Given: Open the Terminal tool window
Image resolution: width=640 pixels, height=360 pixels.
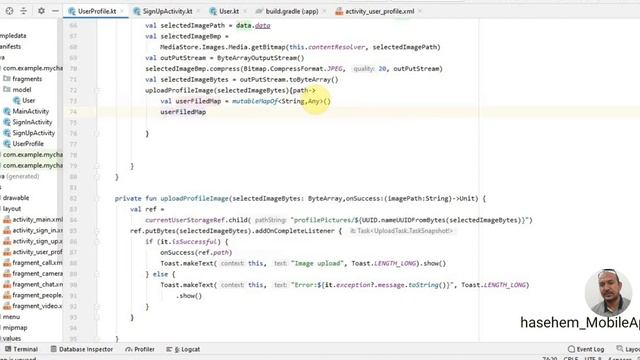Looking at the screenshot, I should click(22, 349).
